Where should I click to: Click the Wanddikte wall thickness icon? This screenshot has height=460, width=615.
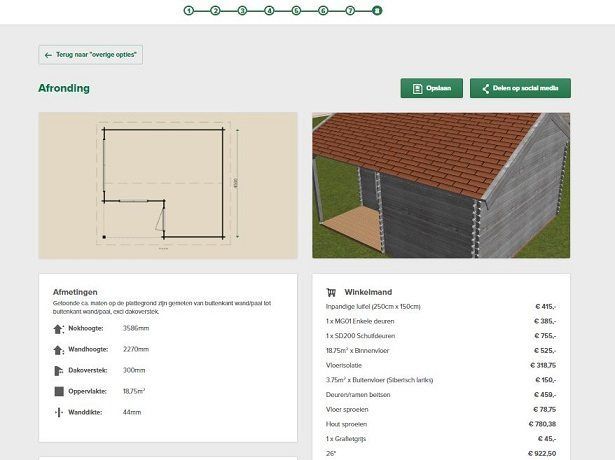pyautogui.click(x=58, y=412)
